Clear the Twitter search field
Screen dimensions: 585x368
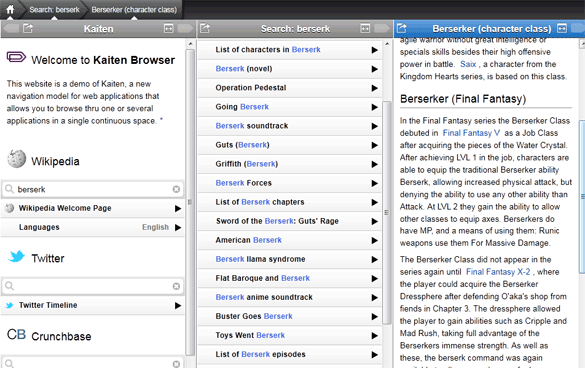click(x=176, y=286)
